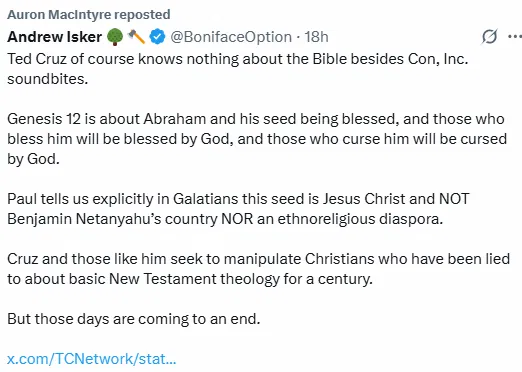
Task: Click the phrase New Testament theology
Action: [194, 279]
